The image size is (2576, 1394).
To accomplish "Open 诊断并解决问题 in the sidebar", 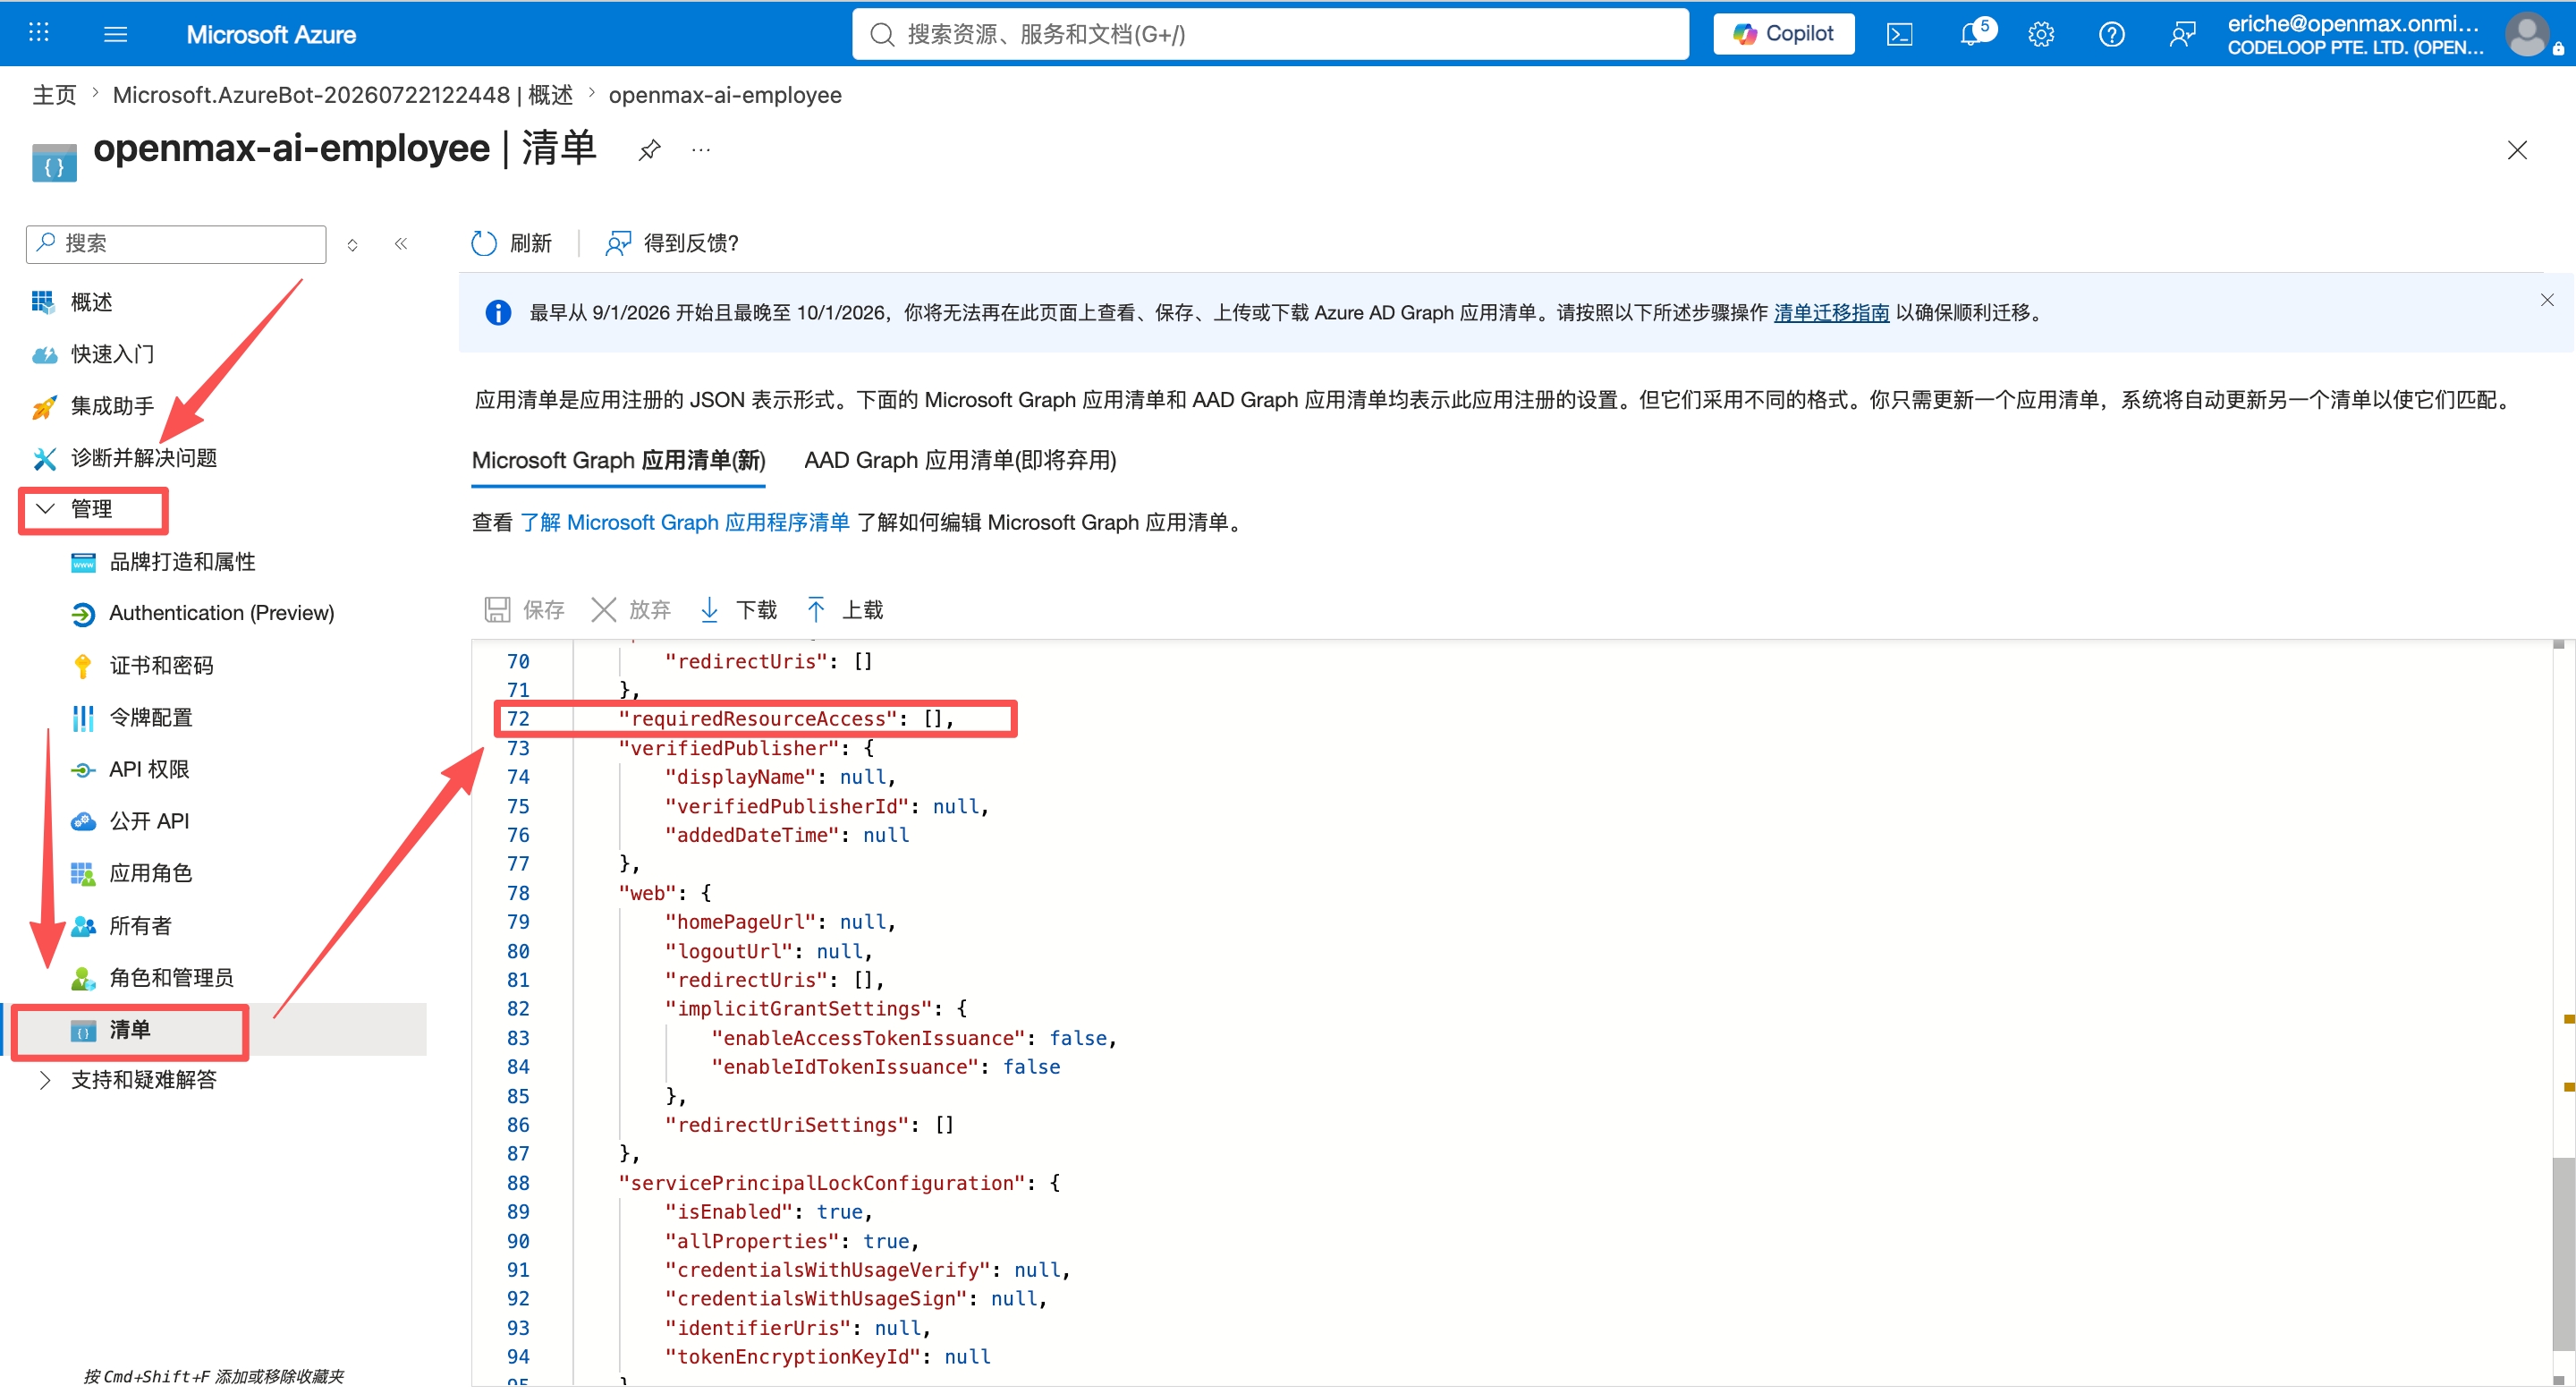I will [x=143, y=457].
